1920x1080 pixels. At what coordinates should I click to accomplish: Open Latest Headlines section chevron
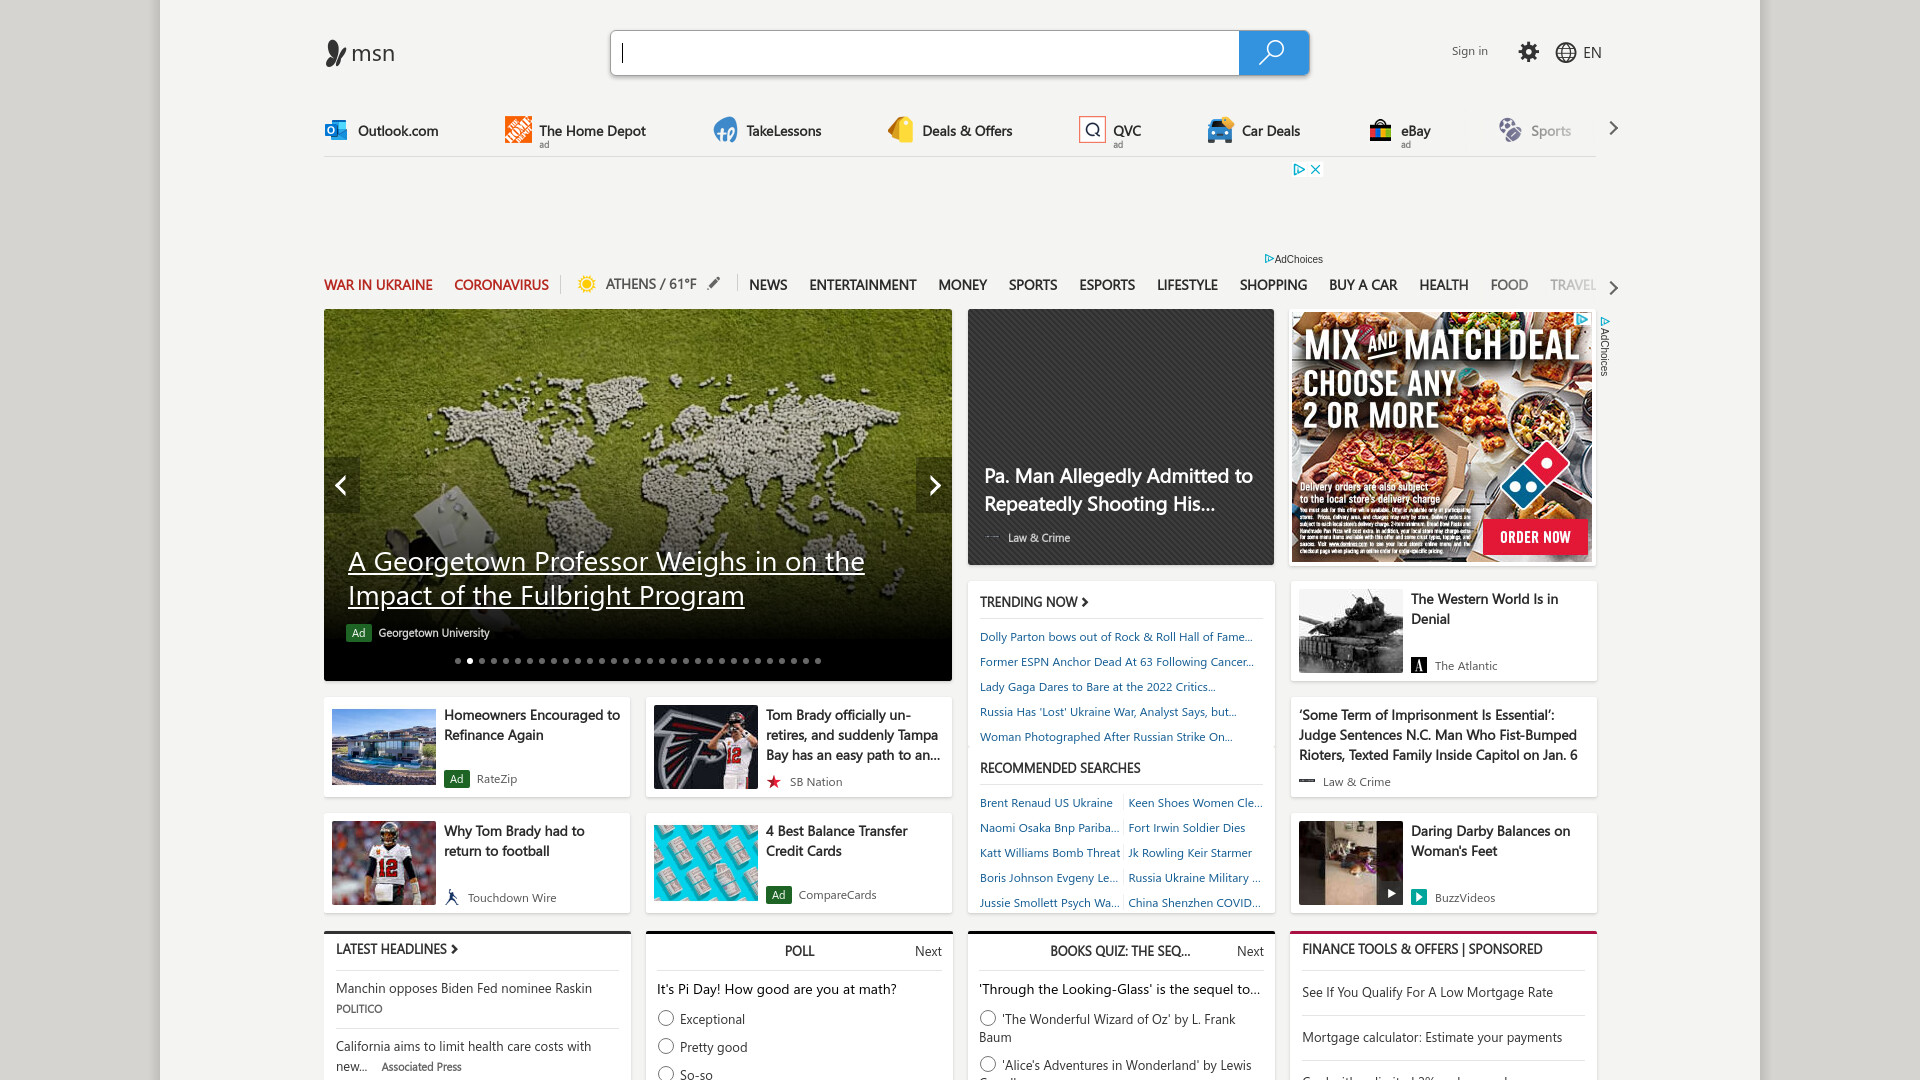454,949
